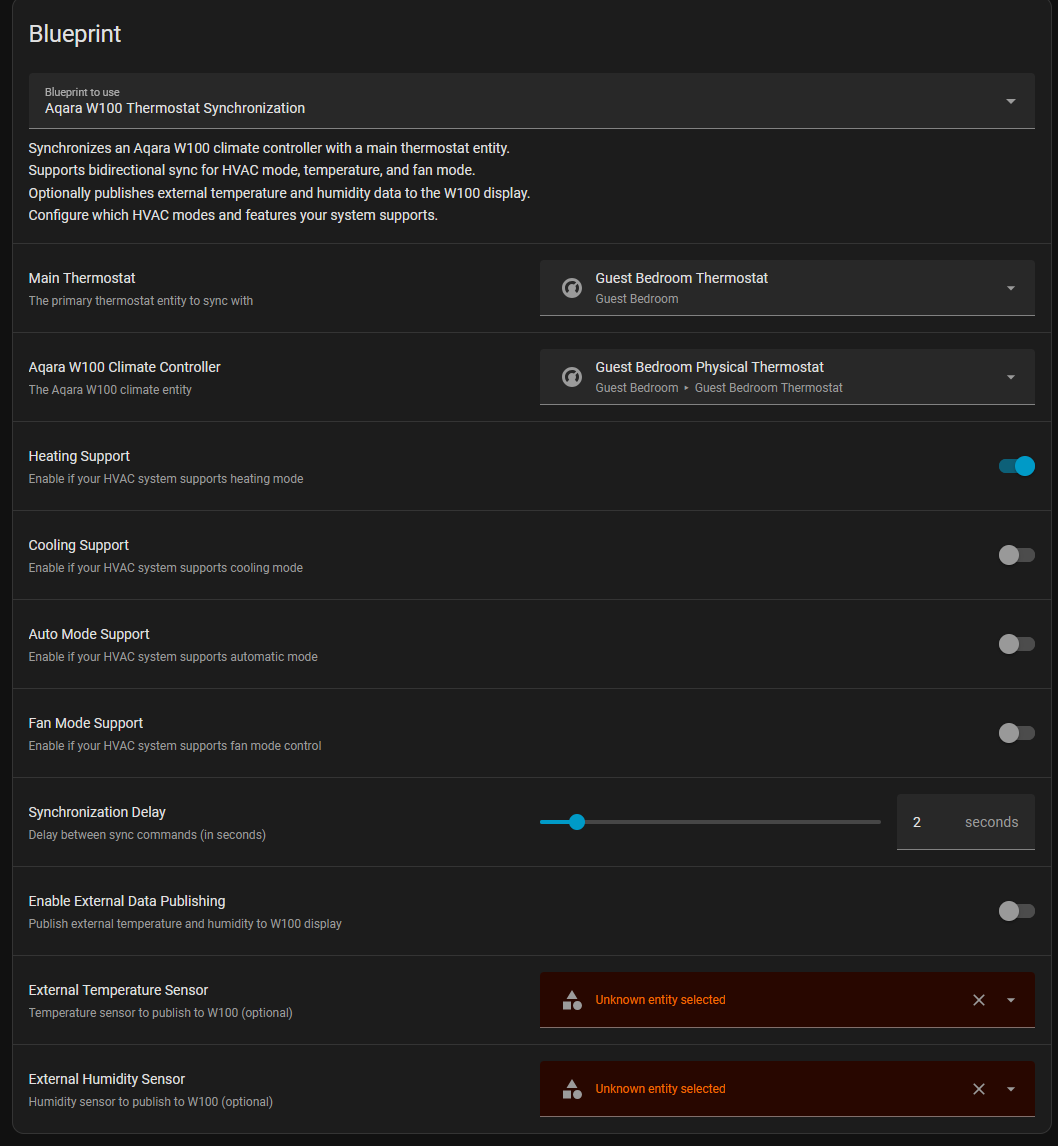Click External Humidity Sensor shapes icon

(572, 1089)
